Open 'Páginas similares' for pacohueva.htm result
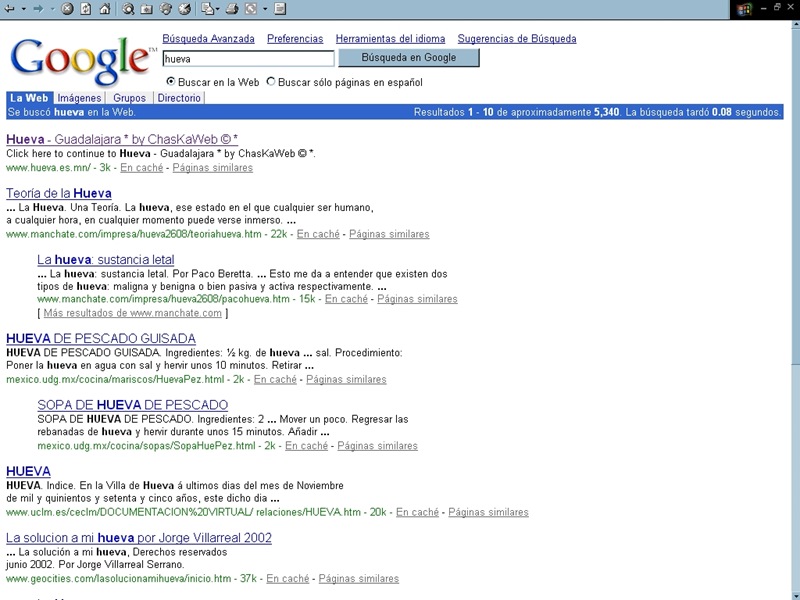Image resolution: width=800 pixels, height=600 pixels. pos(417,299)
